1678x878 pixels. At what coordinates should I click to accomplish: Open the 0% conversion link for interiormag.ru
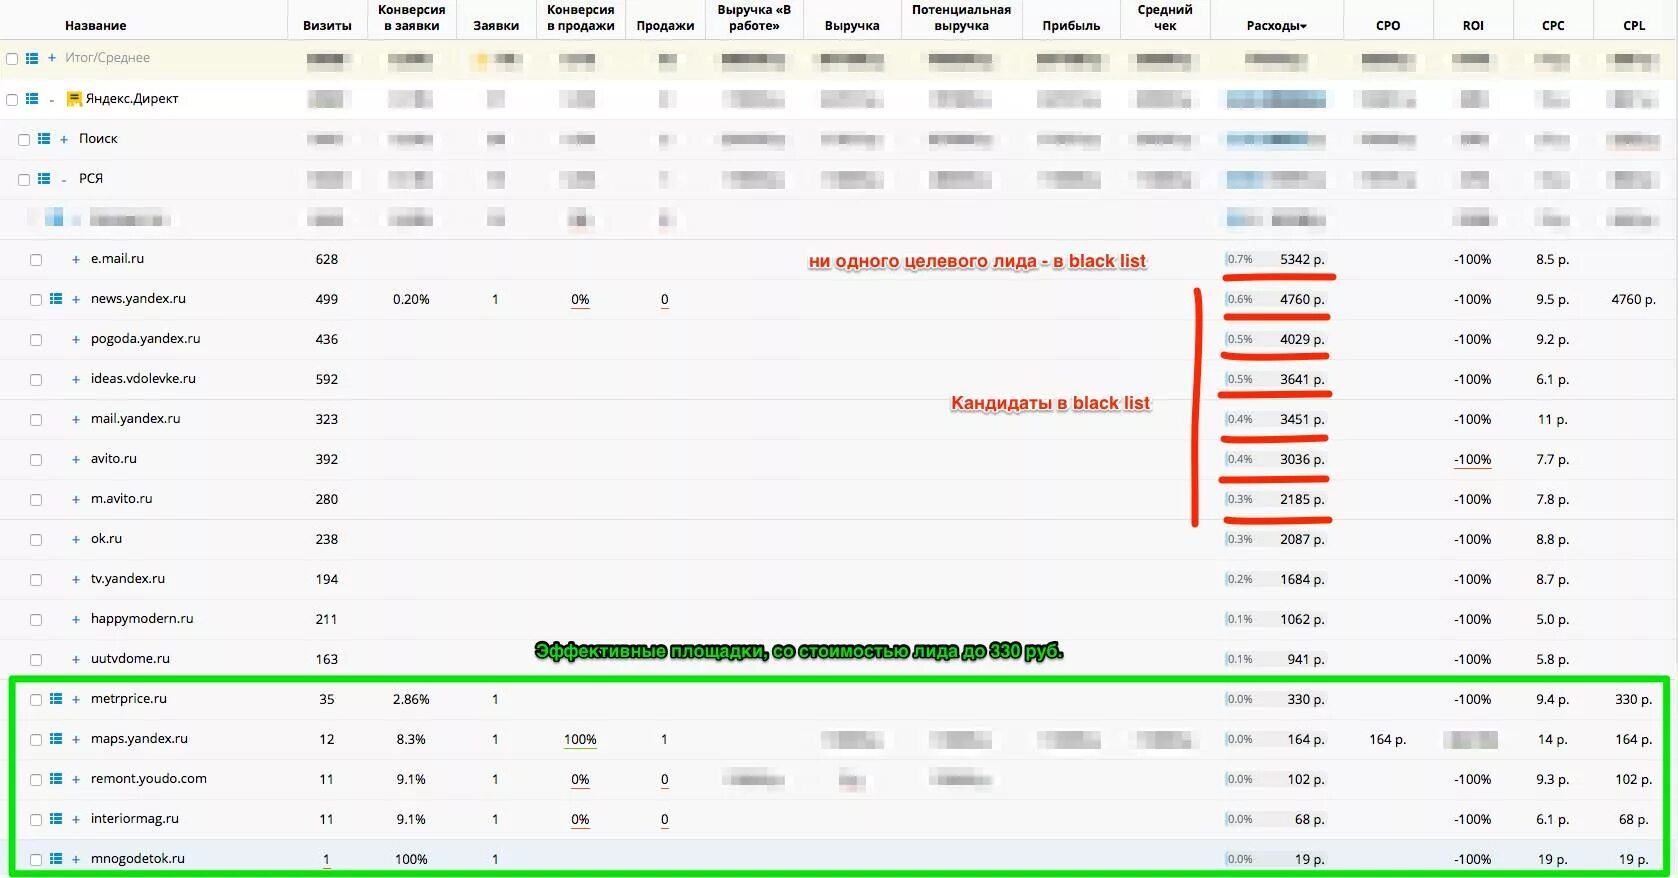click(580, 819)
